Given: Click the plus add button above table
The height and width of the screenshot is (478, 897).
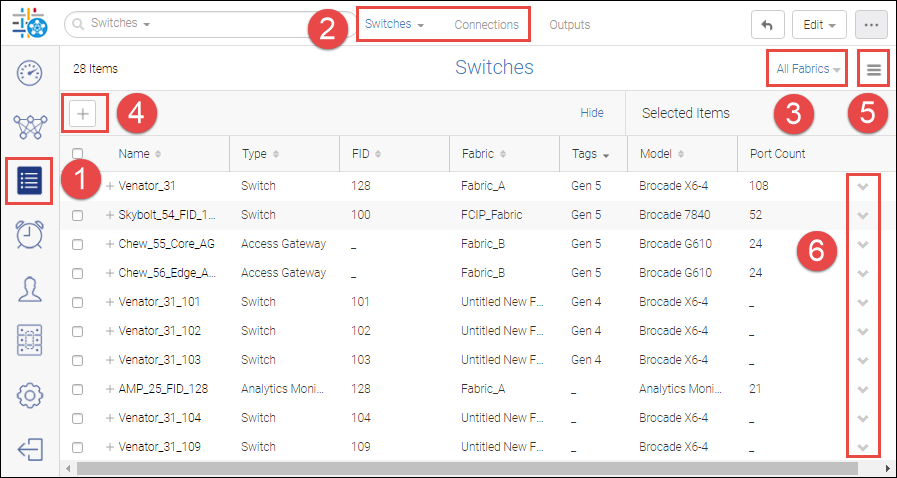Looking at the screenshot, I should pyautogui.click(x=83, y=114).
